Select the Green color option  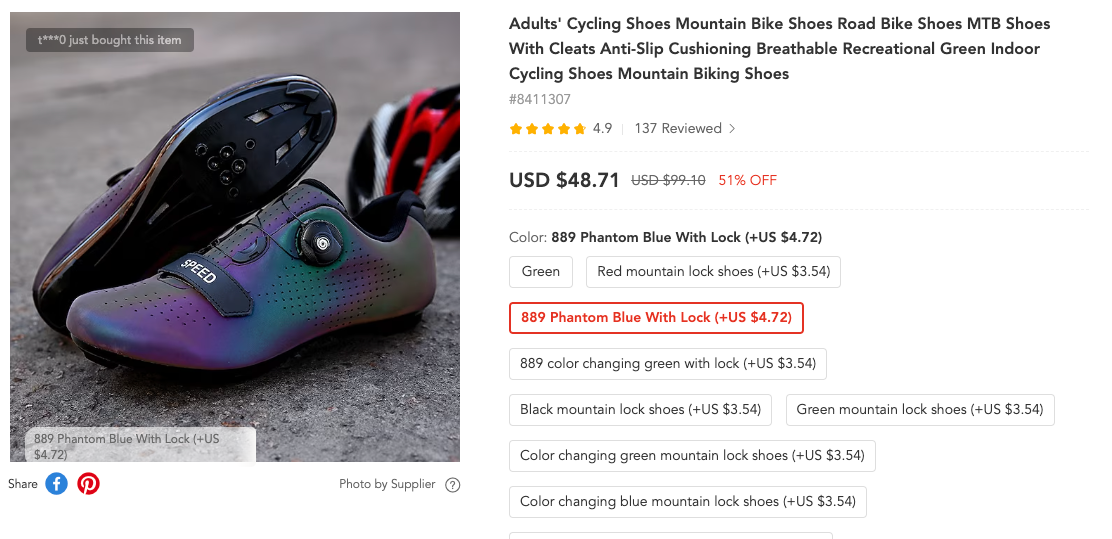coord(541,271)
